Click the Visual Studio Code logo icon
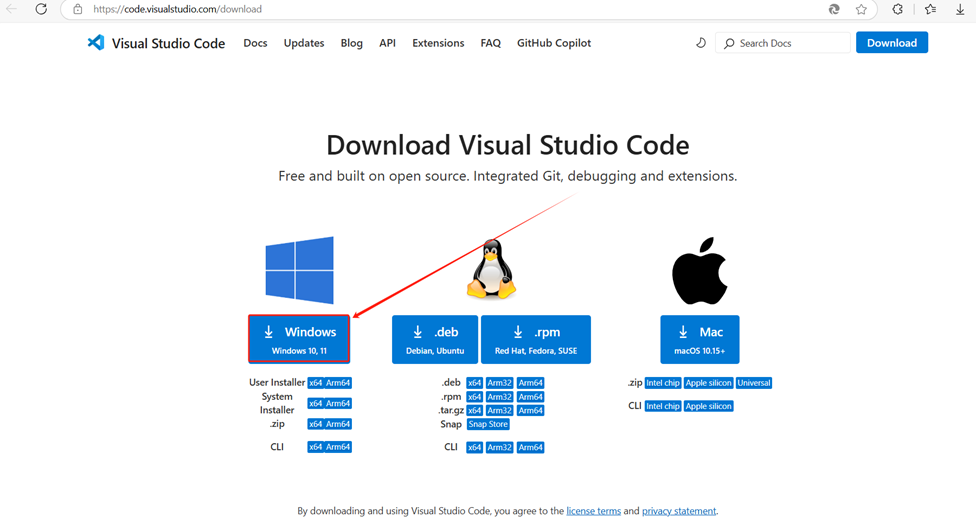 click(x=96, y=43)
